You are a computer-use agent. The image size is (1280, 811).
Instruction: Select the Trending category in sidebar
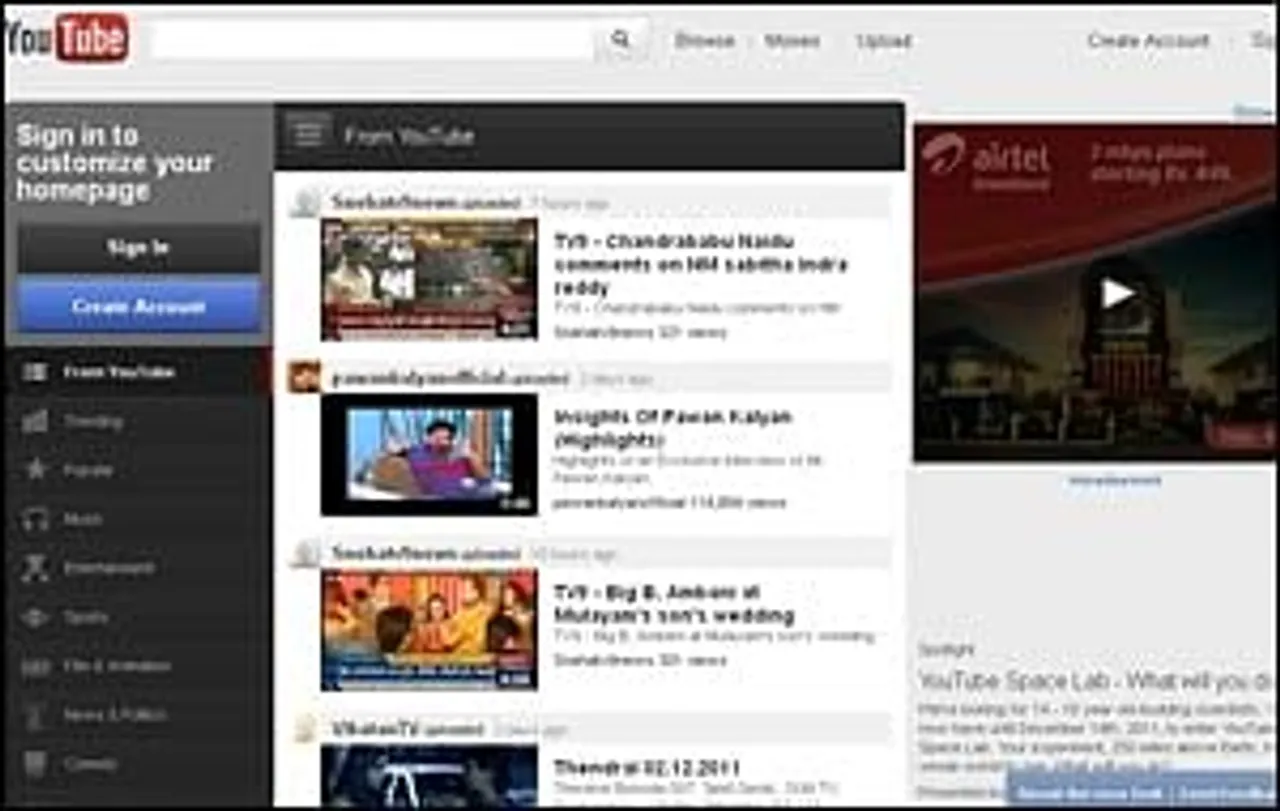138,421
